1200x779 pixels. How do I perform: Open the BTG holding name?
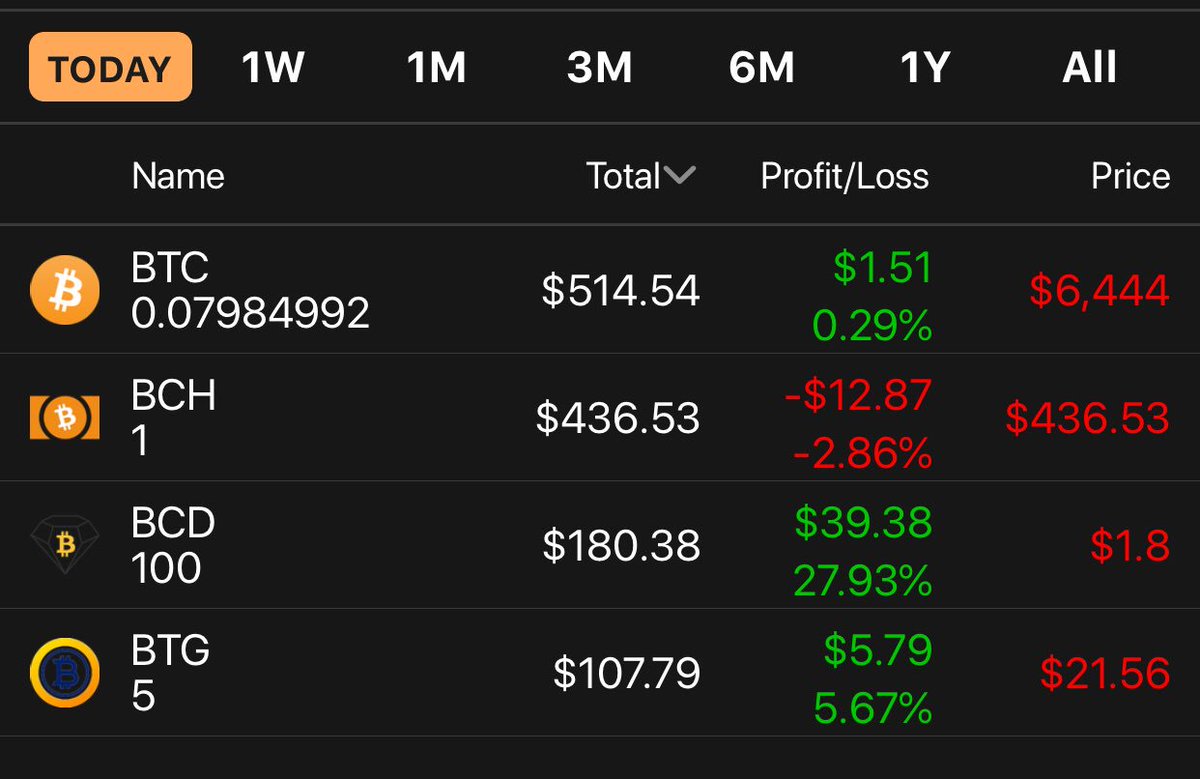(x=171, y=651)
